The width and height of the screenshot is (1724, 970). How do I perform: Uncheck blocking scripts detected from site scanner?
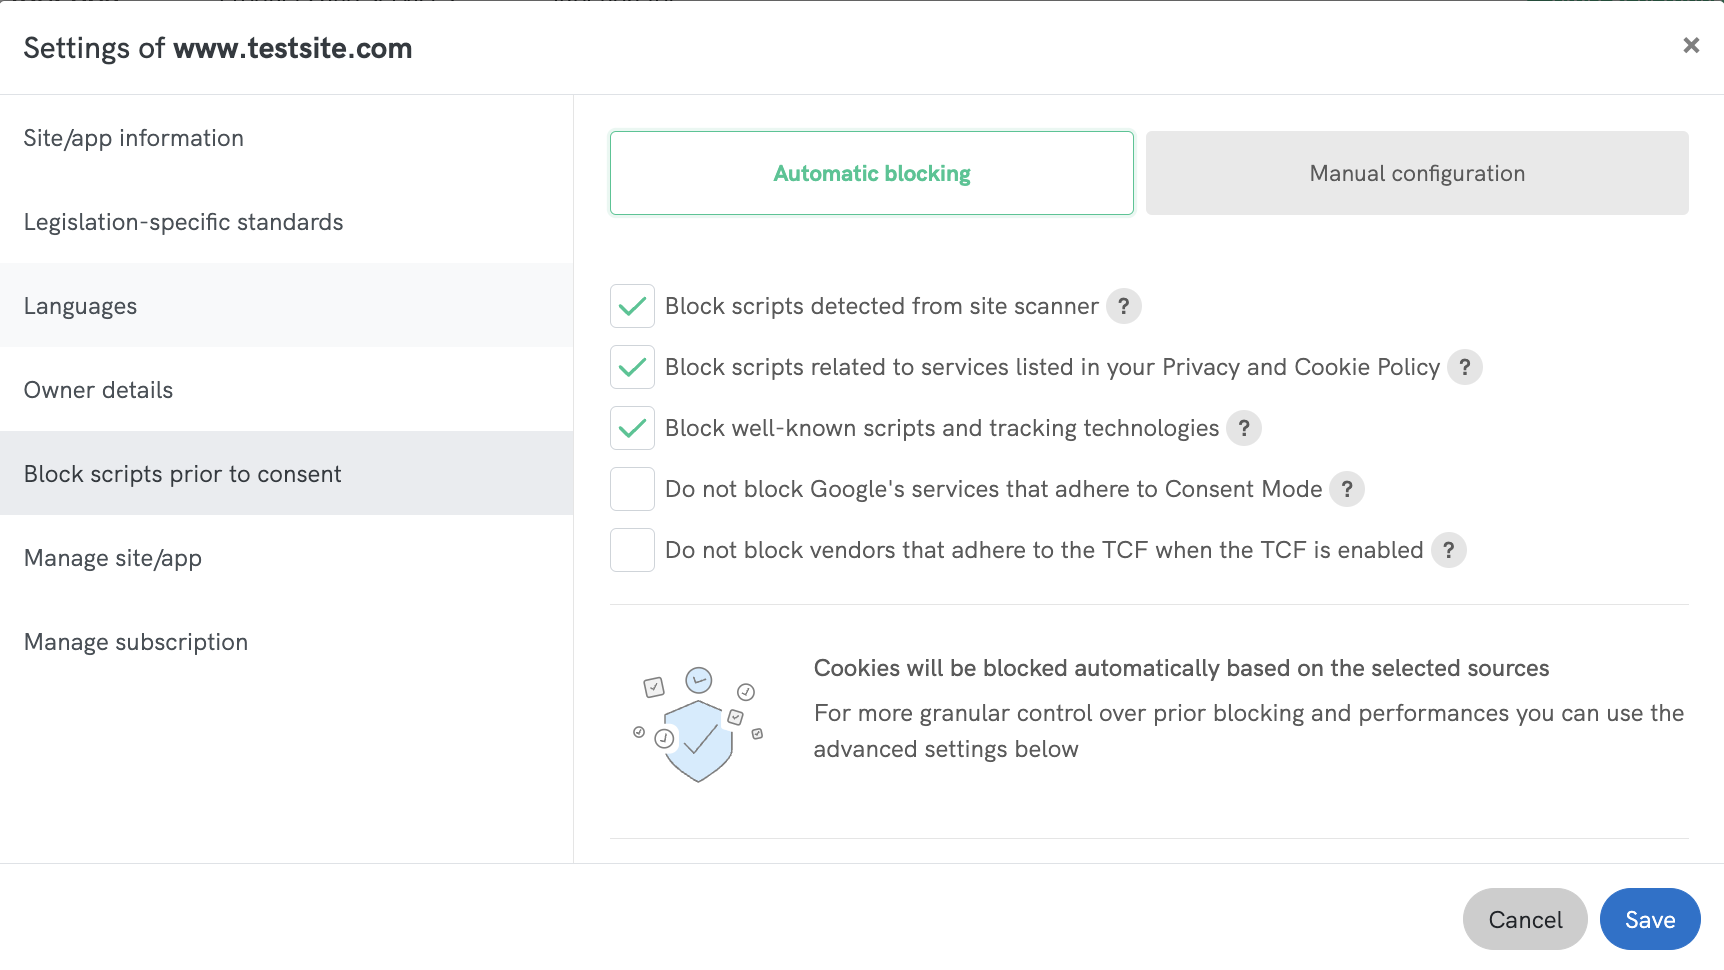631,306
